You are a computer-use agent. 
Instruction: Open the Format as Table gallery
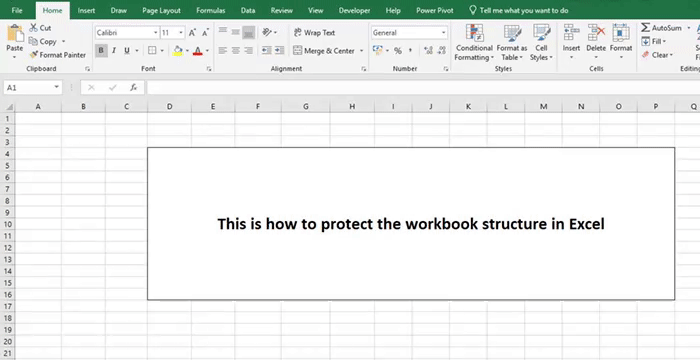pyautogui.click(x=512, y=33)
